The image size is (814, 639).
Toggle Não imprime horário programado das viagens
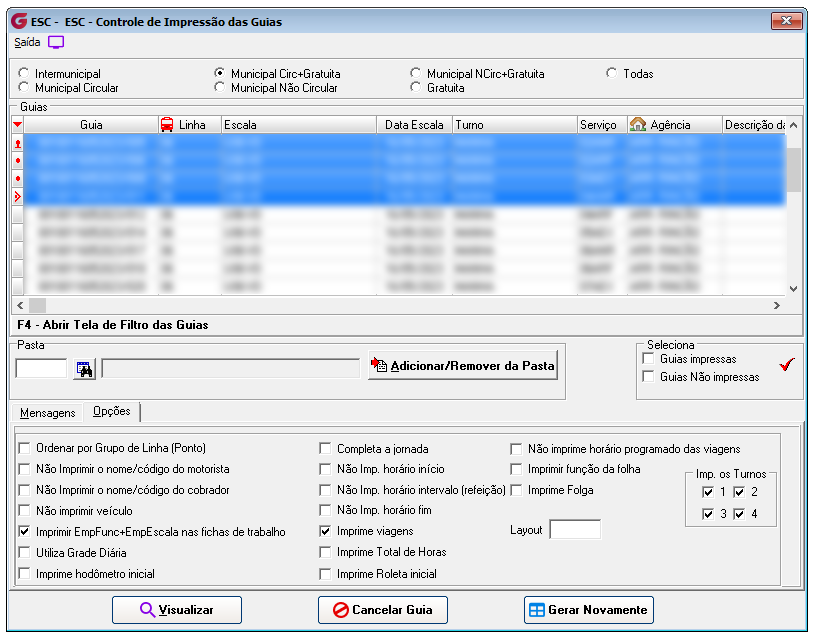pos(517,448)
